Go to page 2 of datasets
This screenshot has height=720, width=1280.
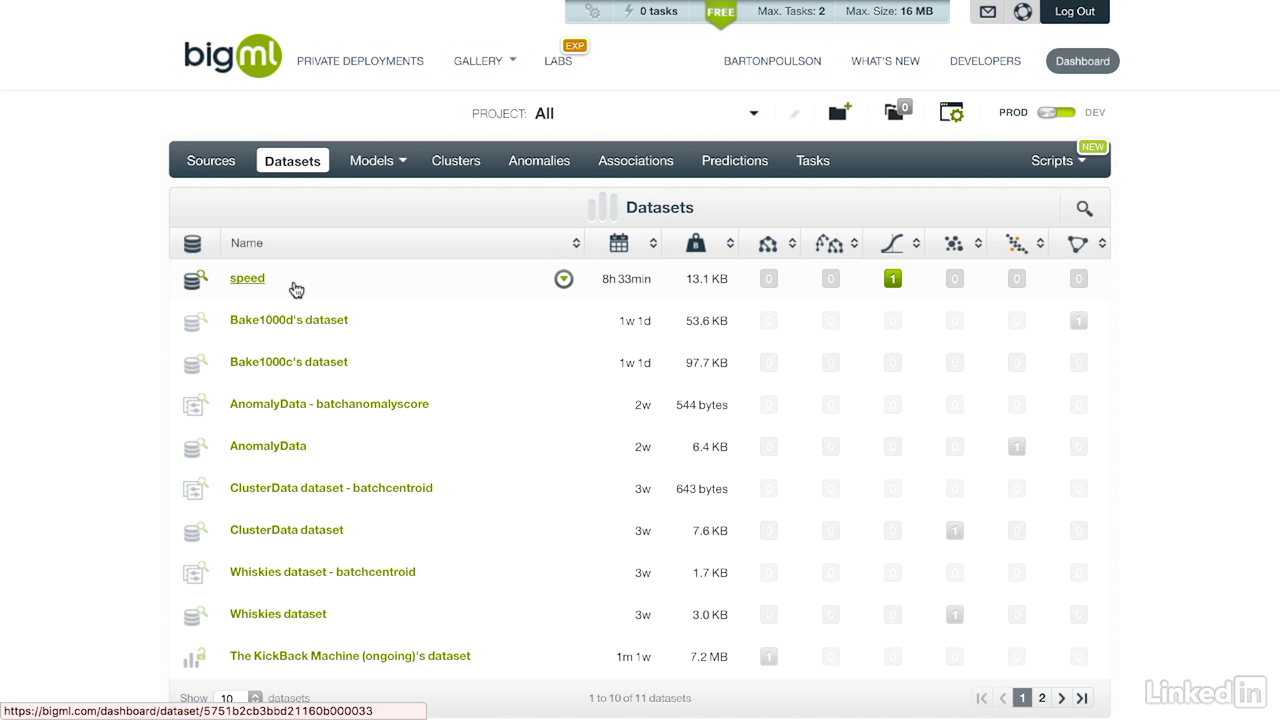tap(1042, 698)
